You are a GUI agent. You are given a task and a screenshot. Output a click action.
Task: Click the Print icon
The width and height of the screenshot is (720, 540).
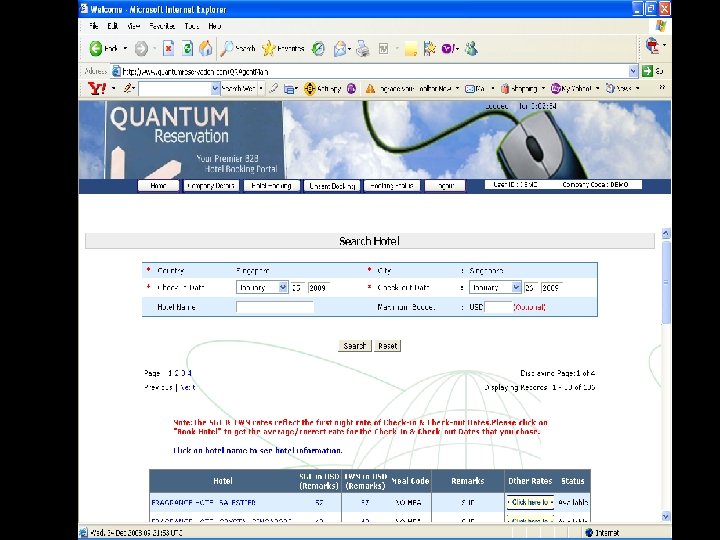363,48
